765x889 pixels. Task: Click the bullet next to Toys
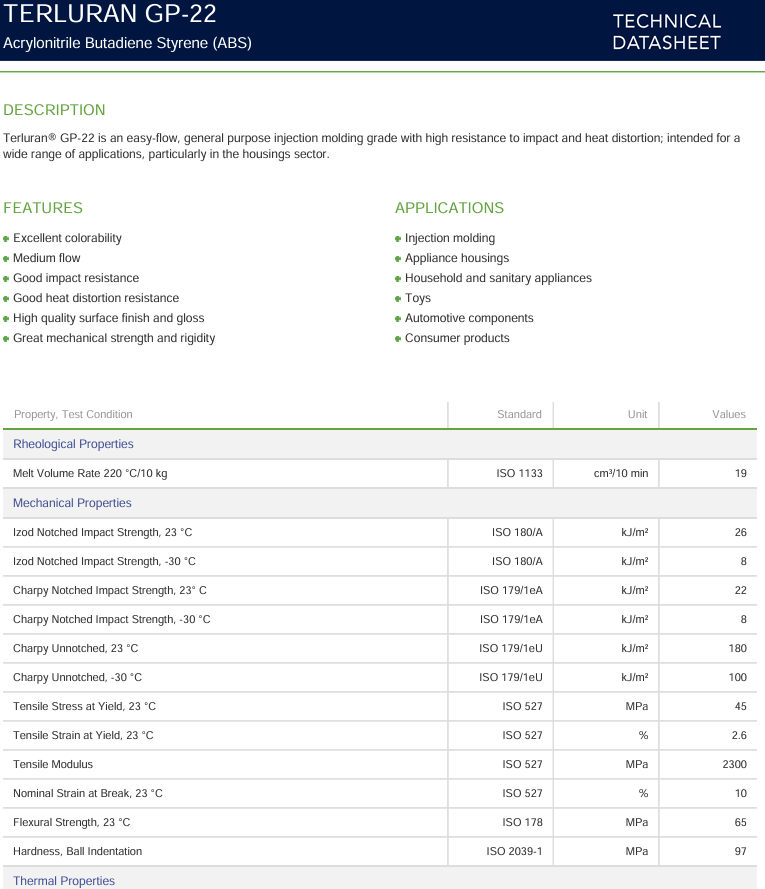tap(398, 298)
